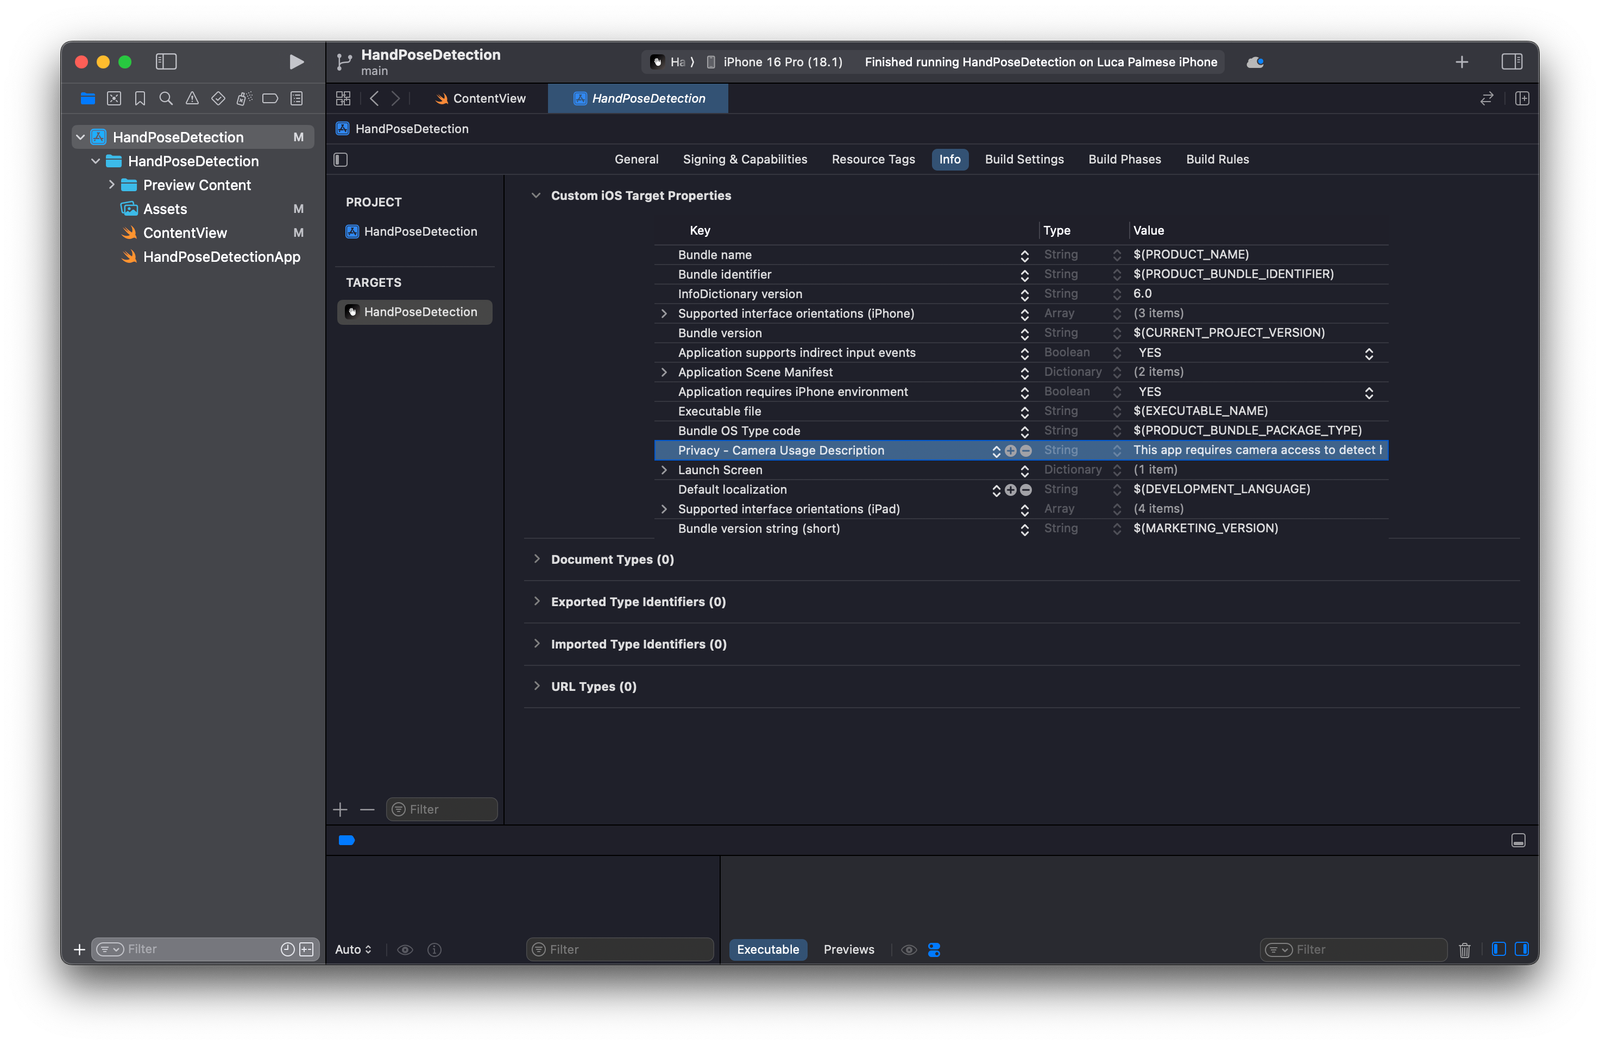This screenshot has height=1045, width=1600.
Task: Open the ContentView editor tab
Action: click(480, 98)
